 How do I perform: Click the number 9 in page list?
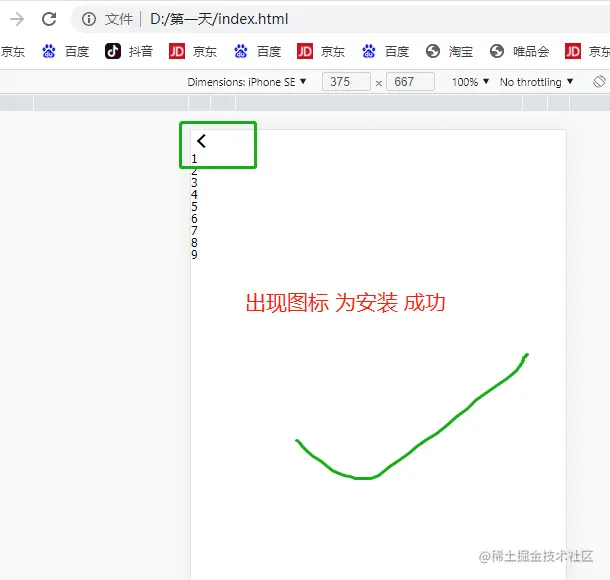pyautogui.click(x=194, y=254)
